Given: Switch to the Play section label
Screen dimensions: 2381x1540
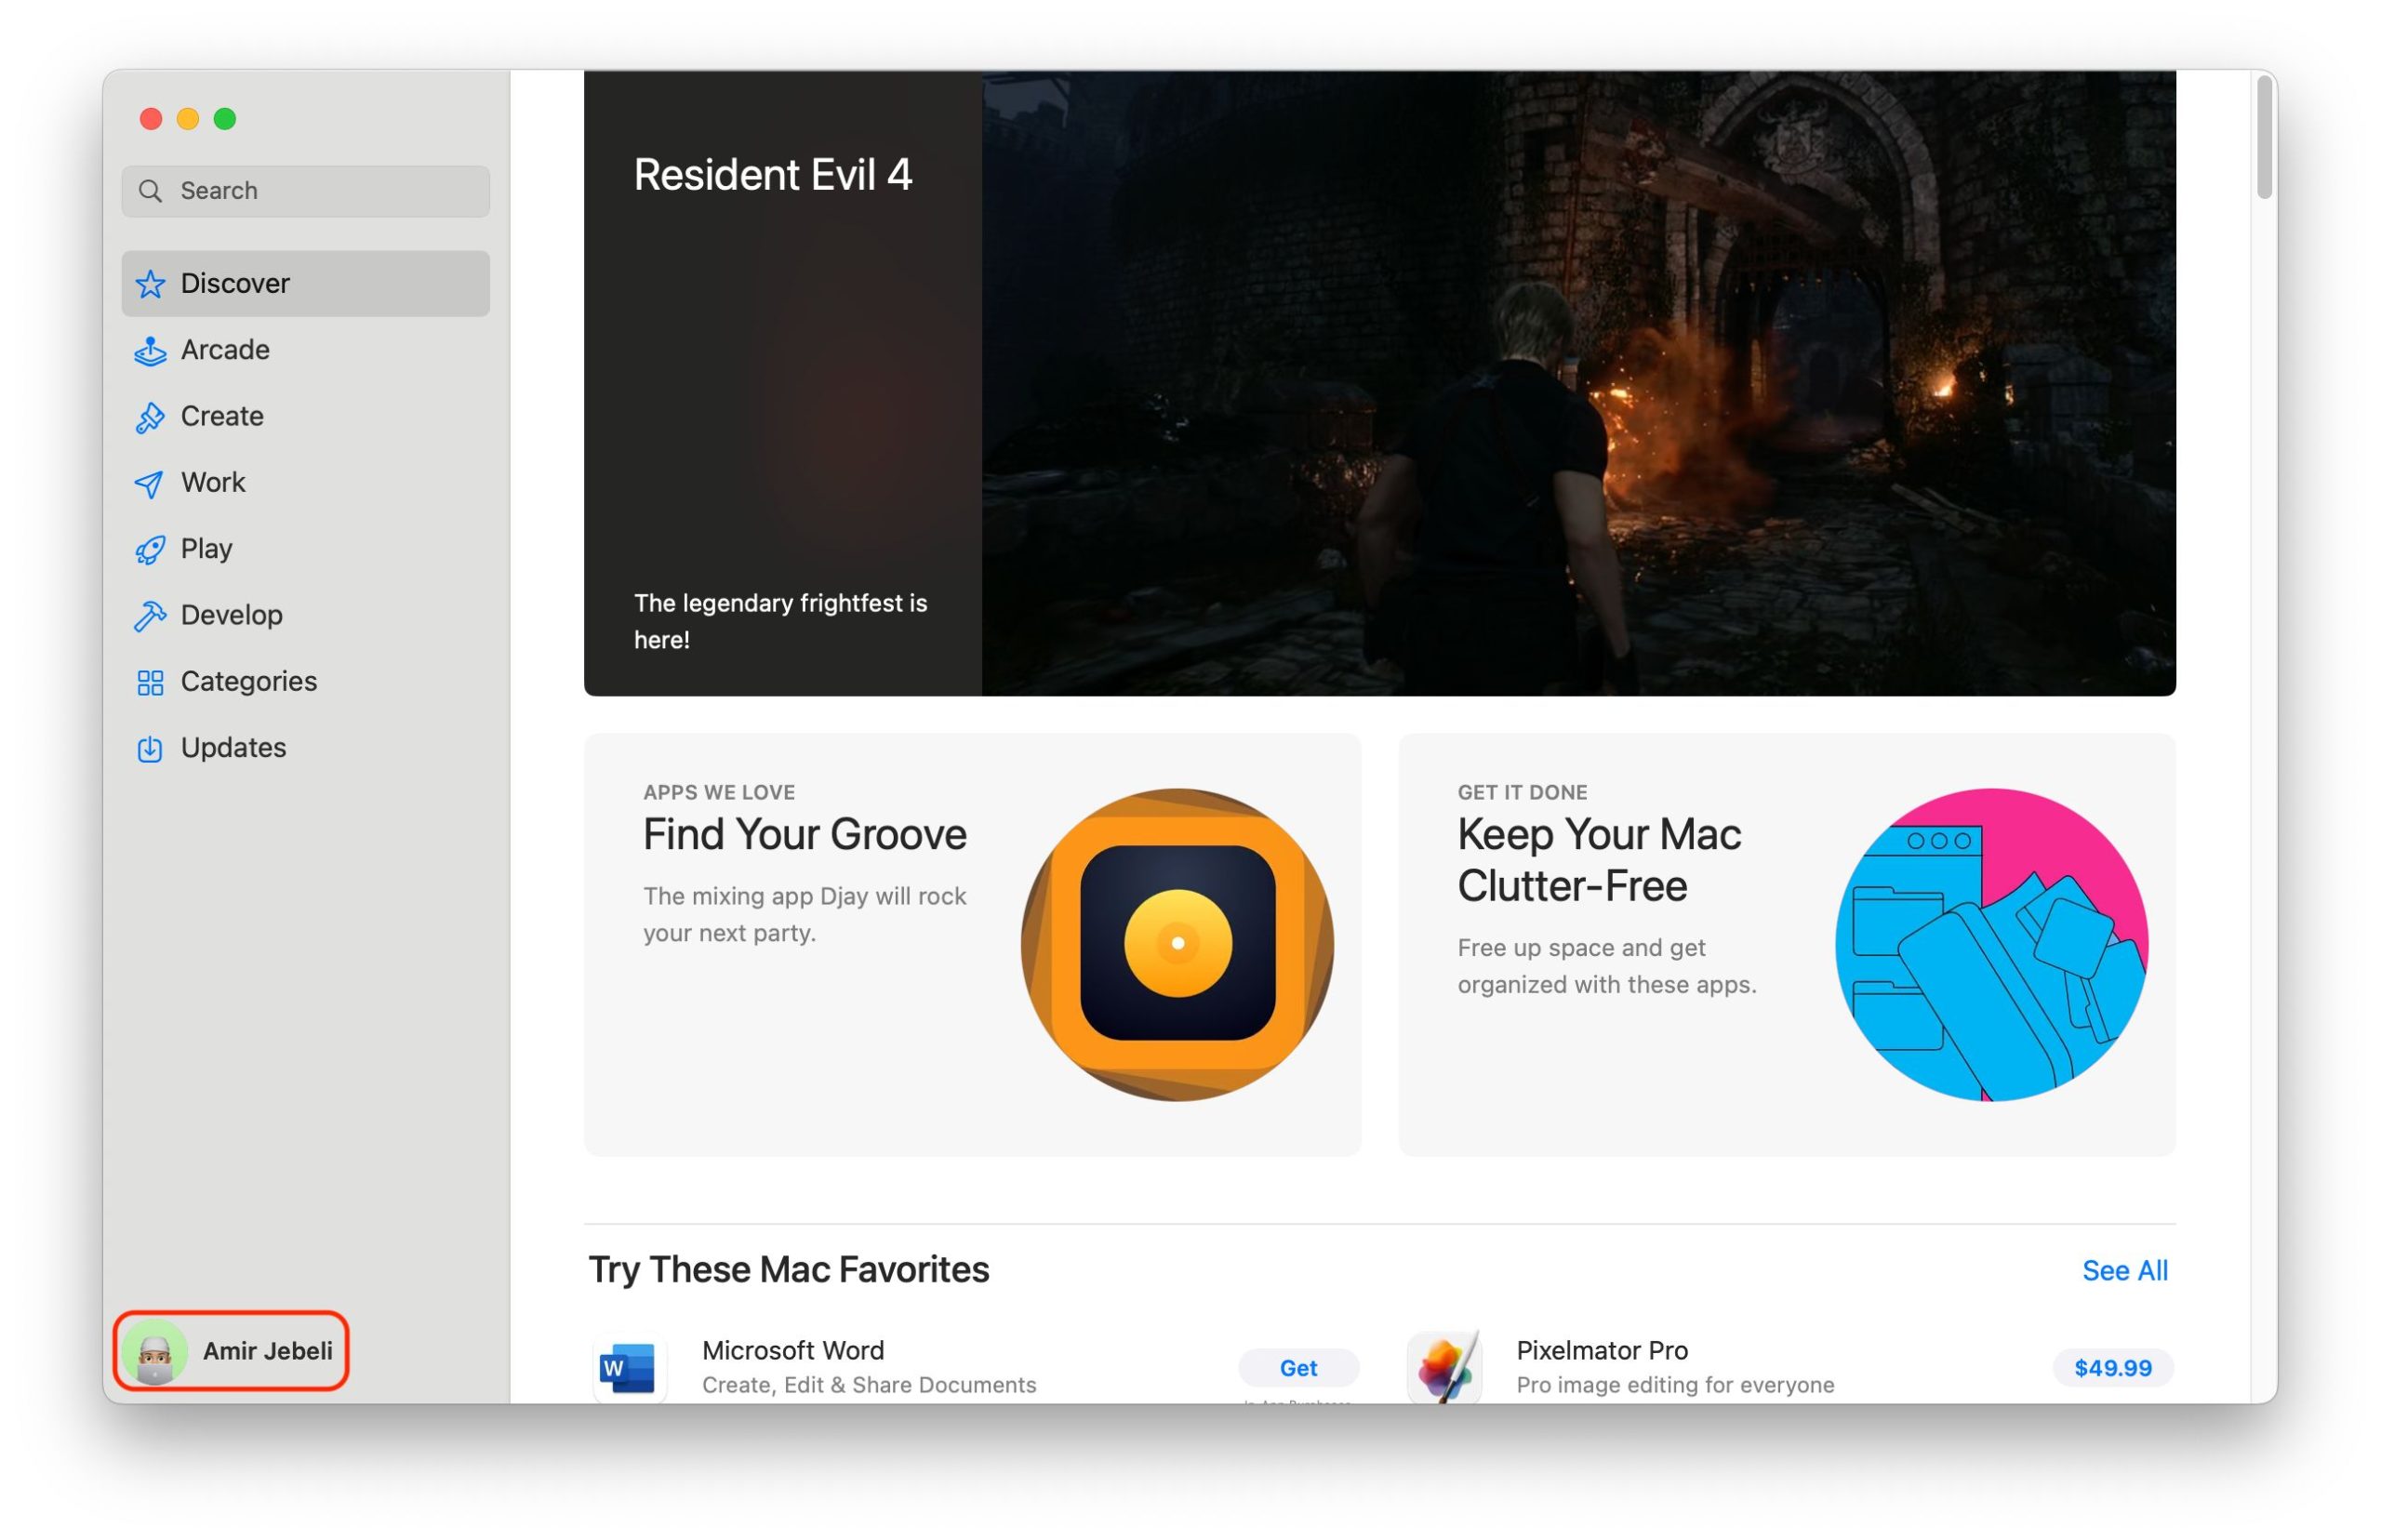Looking at the screenshot, I should pyautogui.click(x=206, y=549).
